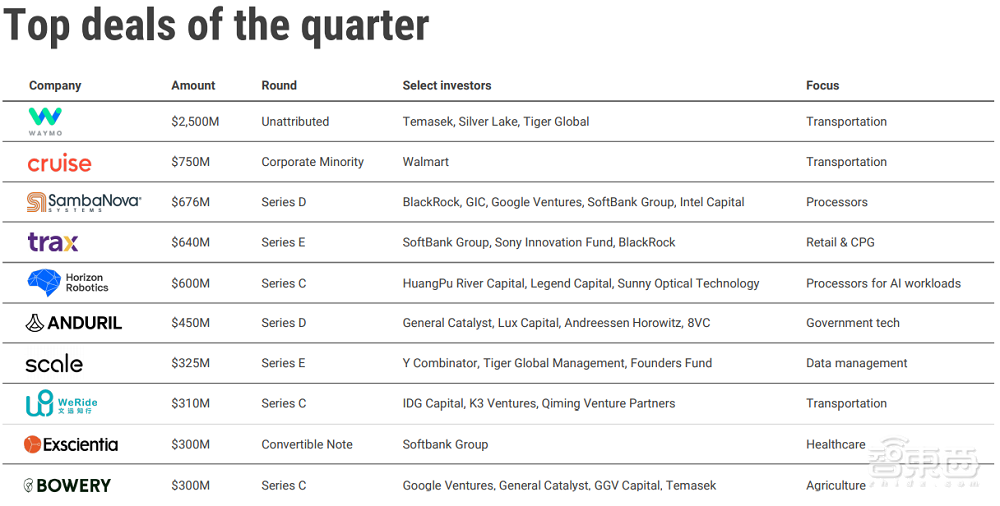Click the Processors for AI workloads text

tap(883, 283)
